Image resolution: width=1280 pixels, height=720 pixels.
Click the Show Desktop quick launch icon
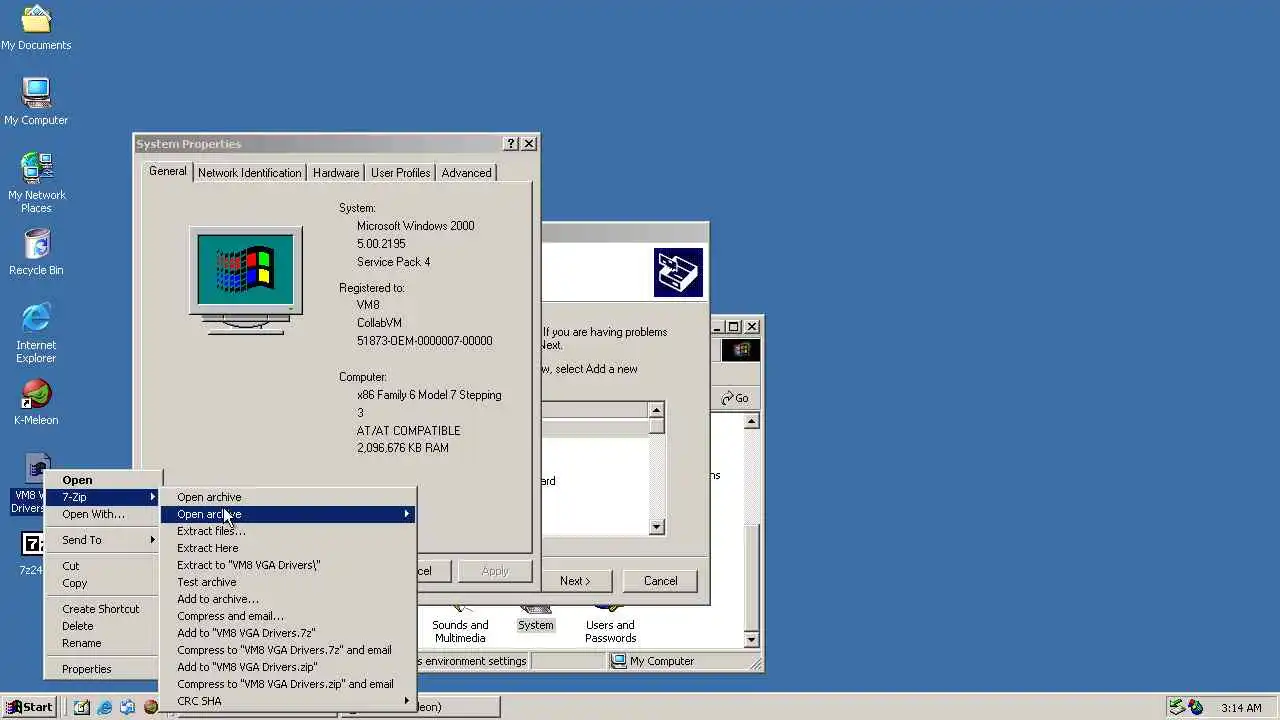tap(82, 707)
